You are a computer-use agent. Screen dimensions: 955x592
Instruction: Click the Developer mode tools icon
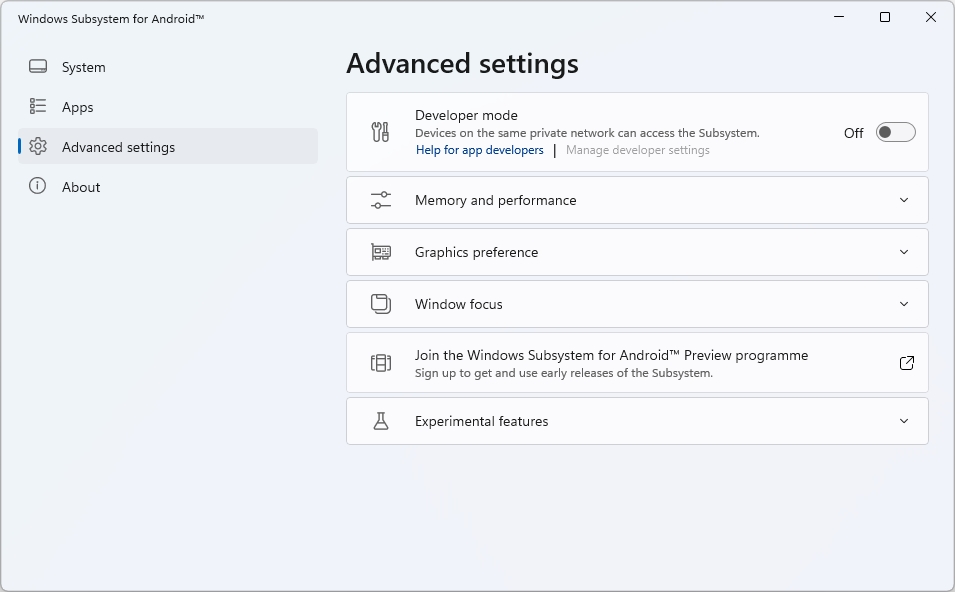(381, 132)
